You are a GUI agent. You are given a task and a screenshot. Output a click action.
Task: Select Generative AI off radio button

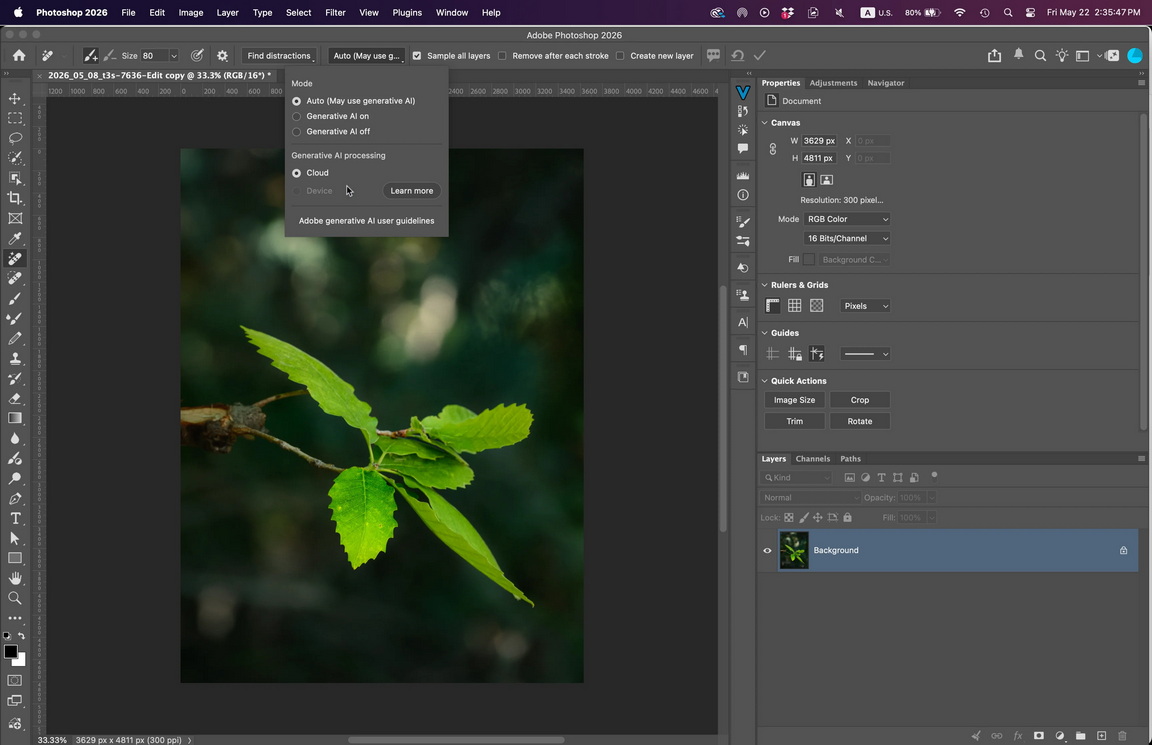coord(297,132)
